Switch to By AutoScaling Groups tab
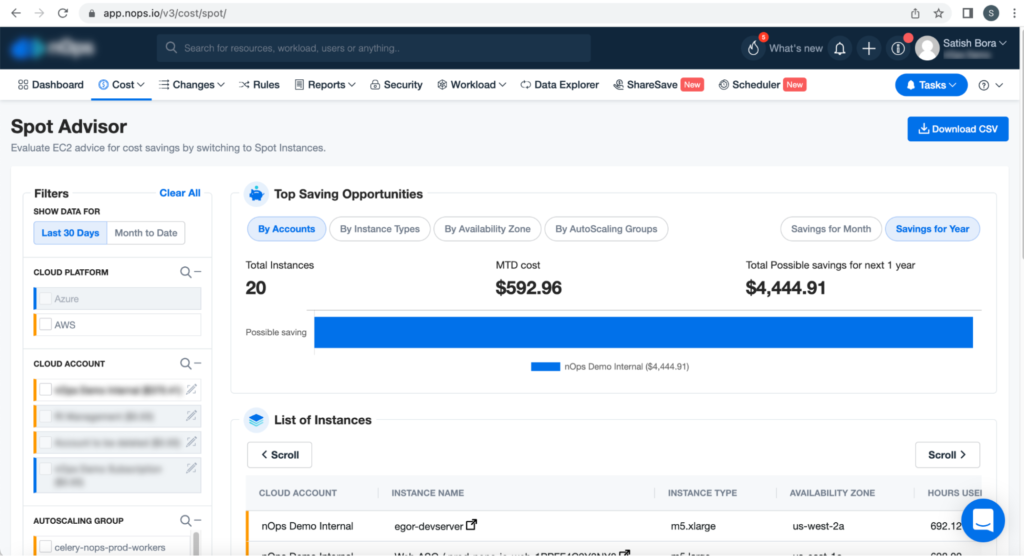The image size is (1024, 556). [606, 229]
